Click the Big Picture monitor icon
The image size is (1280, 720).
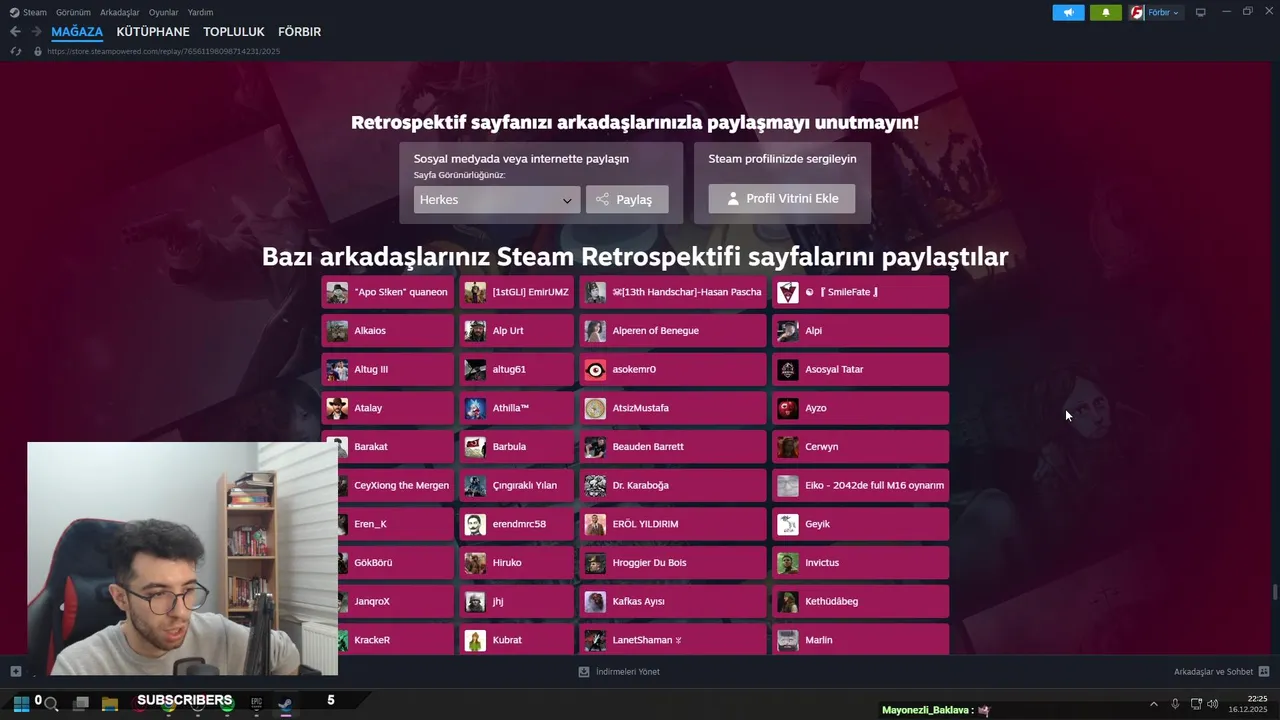[x=1201, y=12]
